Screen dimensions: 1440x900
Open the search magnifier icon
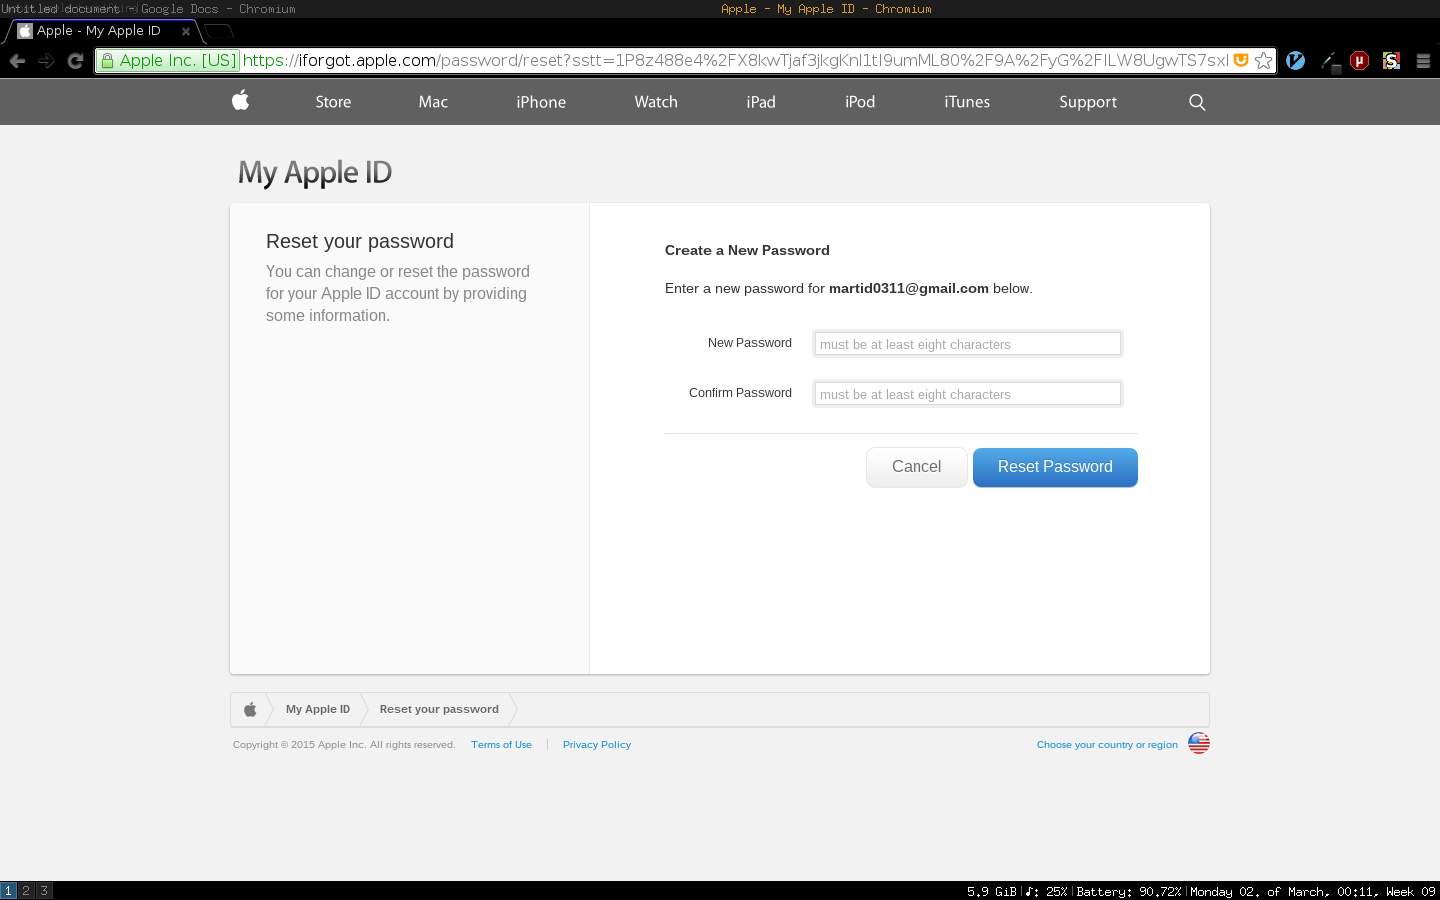tap(1197, 102)
